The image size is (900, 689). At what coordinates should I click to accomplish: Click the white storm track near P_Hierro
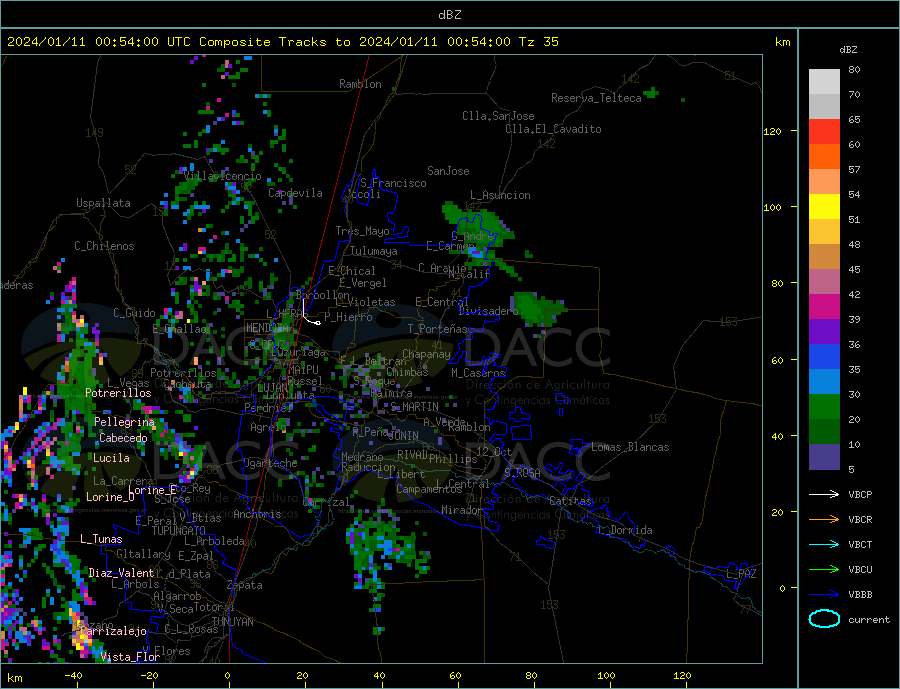(x=309, y=313)
